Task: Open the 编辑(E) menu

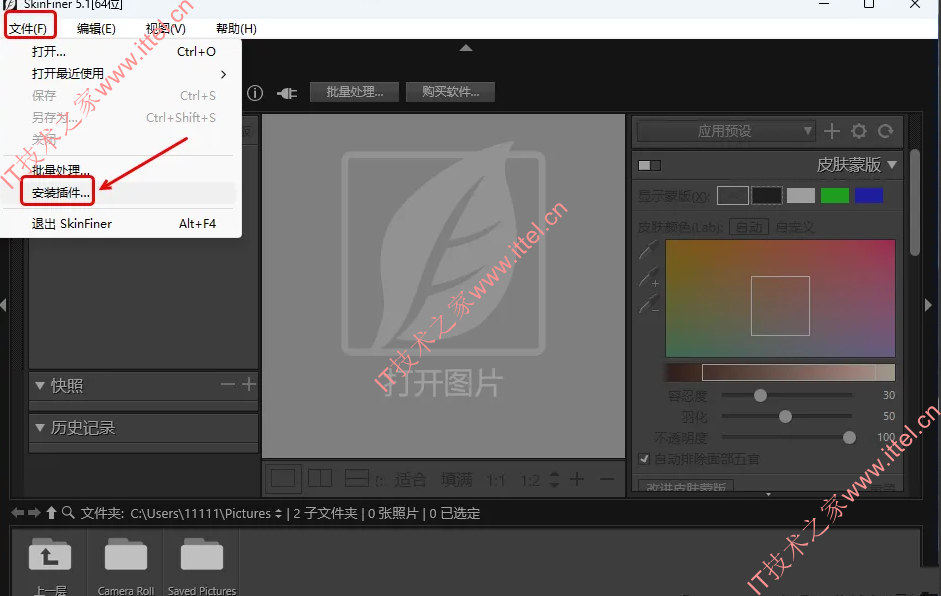Action: [x=96, y=28]
